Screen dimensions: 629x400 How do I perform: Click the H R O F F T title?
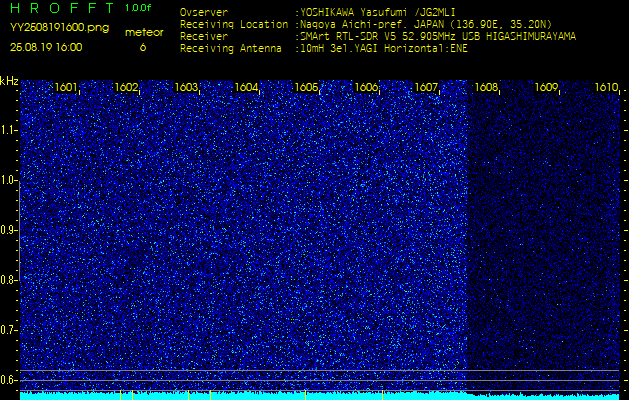tap(62, 8)
